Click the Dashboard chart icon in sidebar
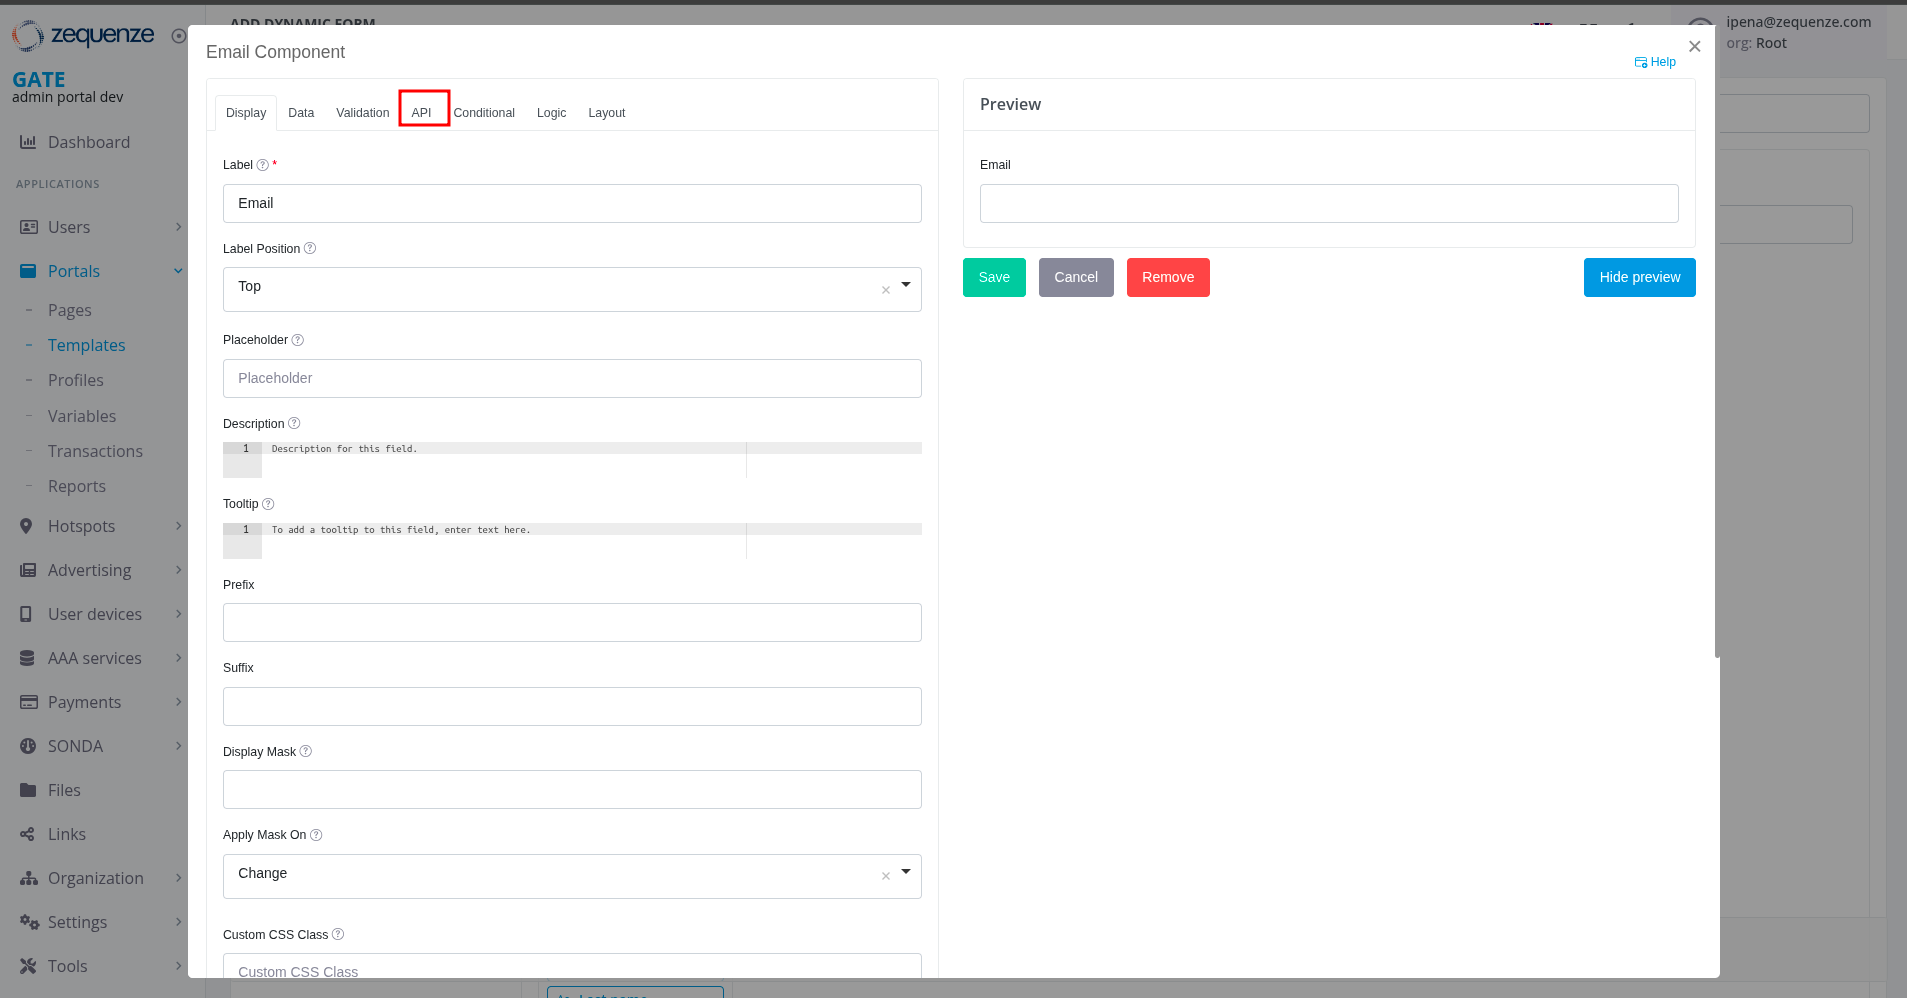The height and width of the screenshot is (998, 1907). pos(28,142)
